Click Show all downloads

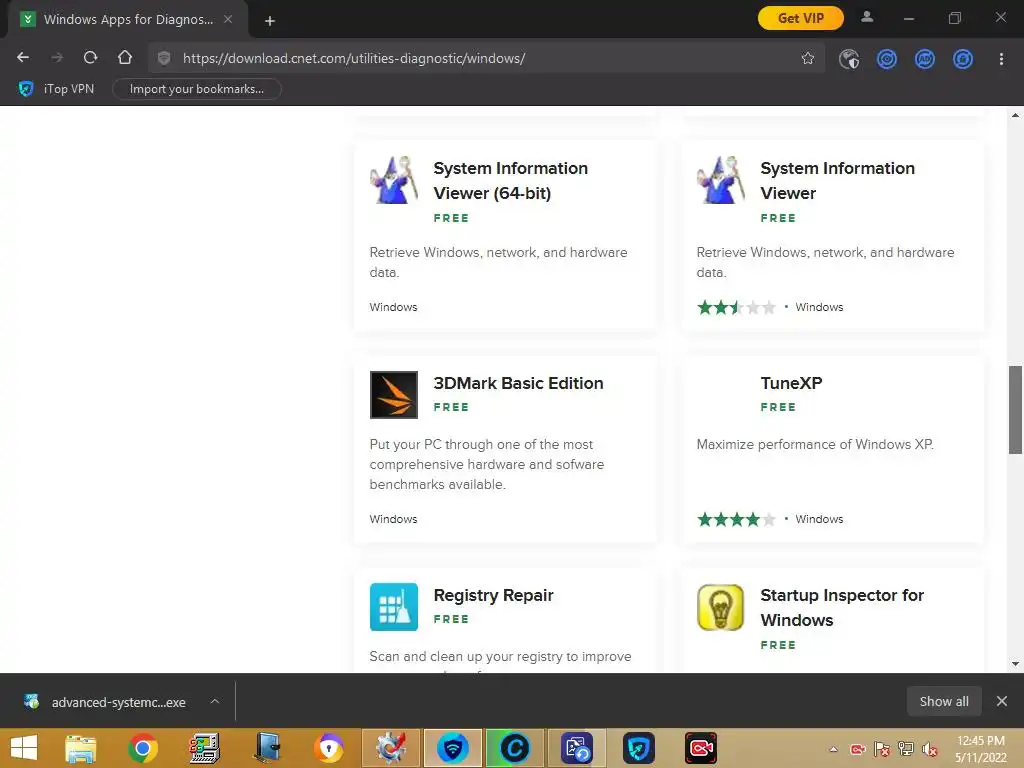[944, 701]
